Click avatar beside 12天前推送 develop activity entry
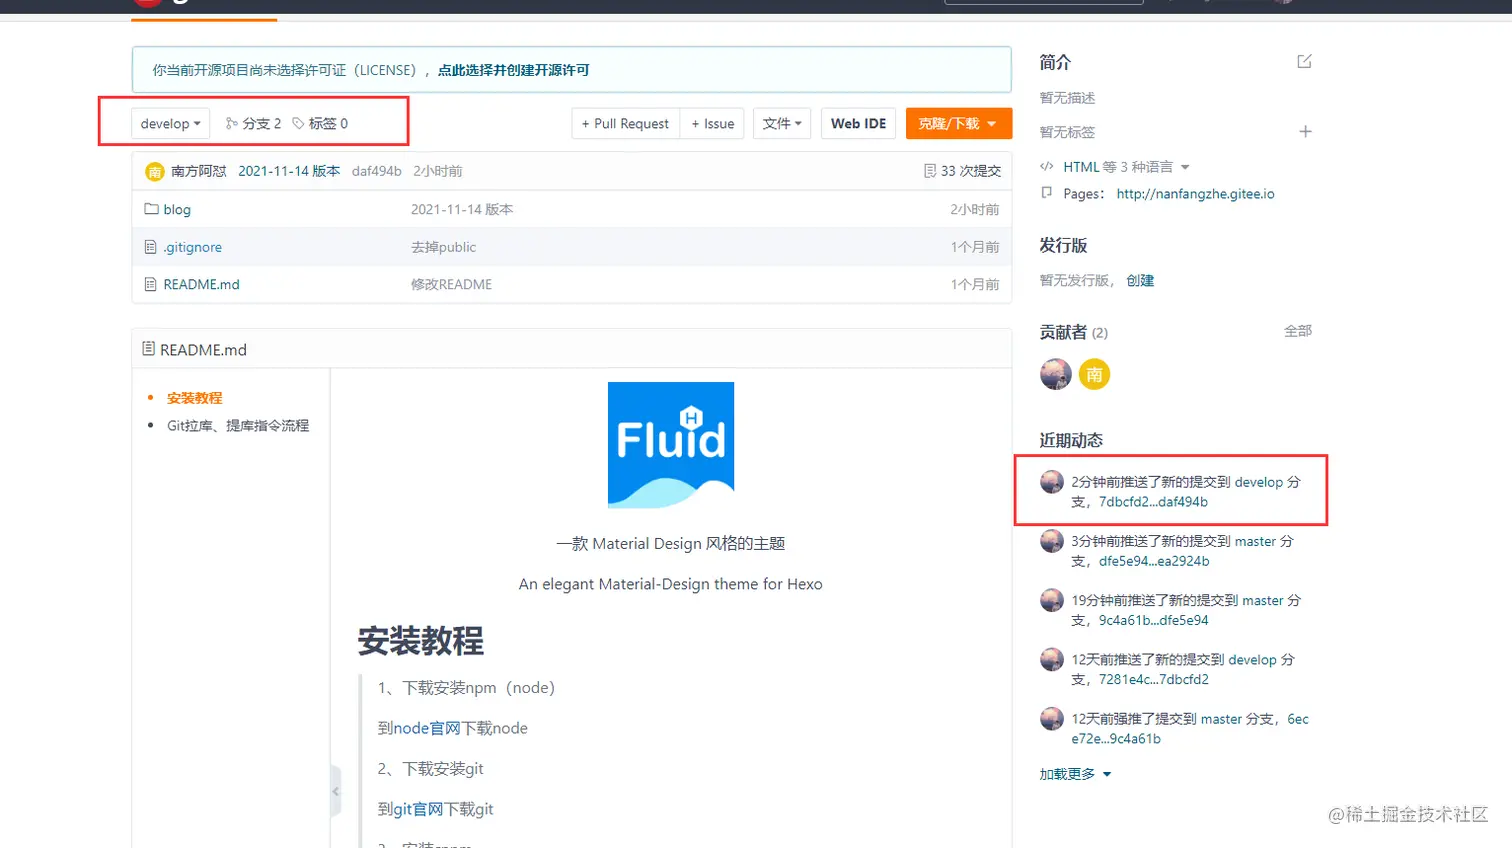The height and width of the screenshot is (848, 1512). 1052,659
